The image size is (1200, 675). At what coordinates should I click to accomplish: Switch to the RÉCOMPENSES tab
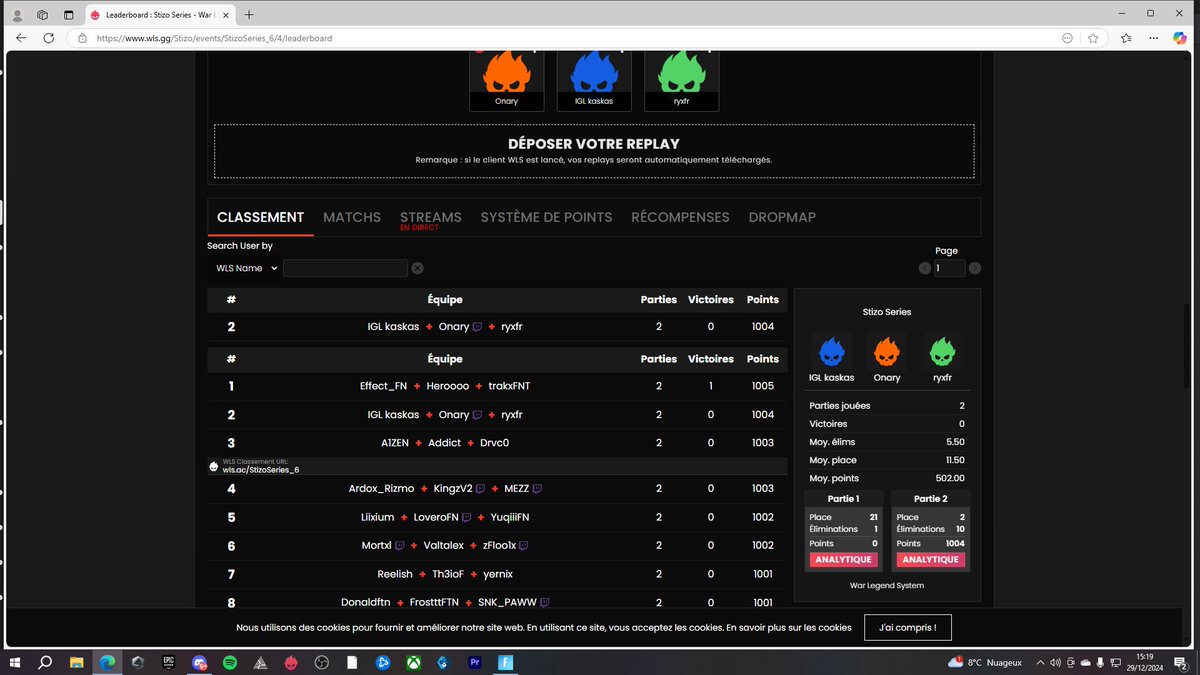coord(680,217)
